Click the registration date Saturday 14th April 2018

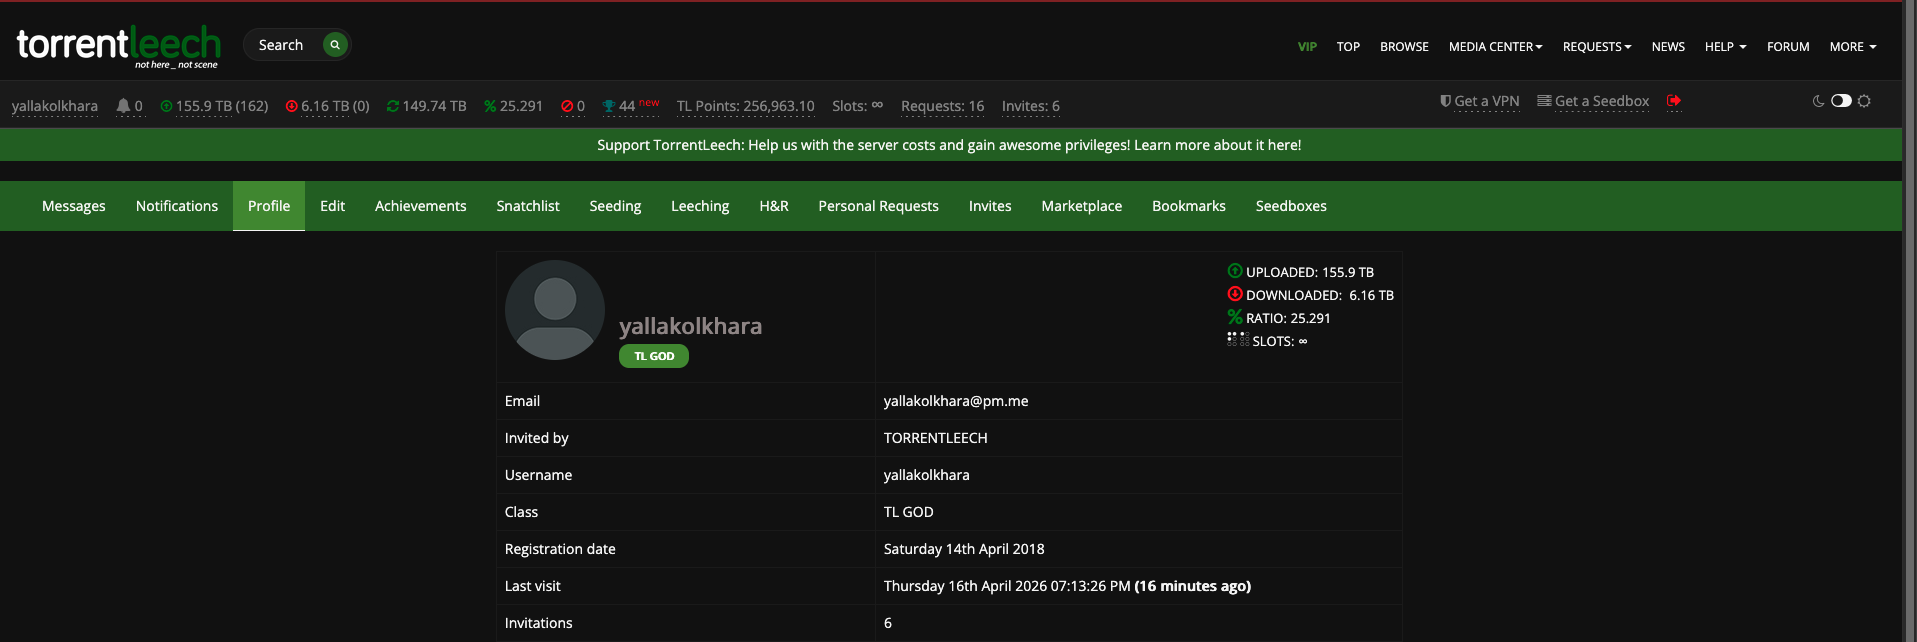click(x=964, y=549)
